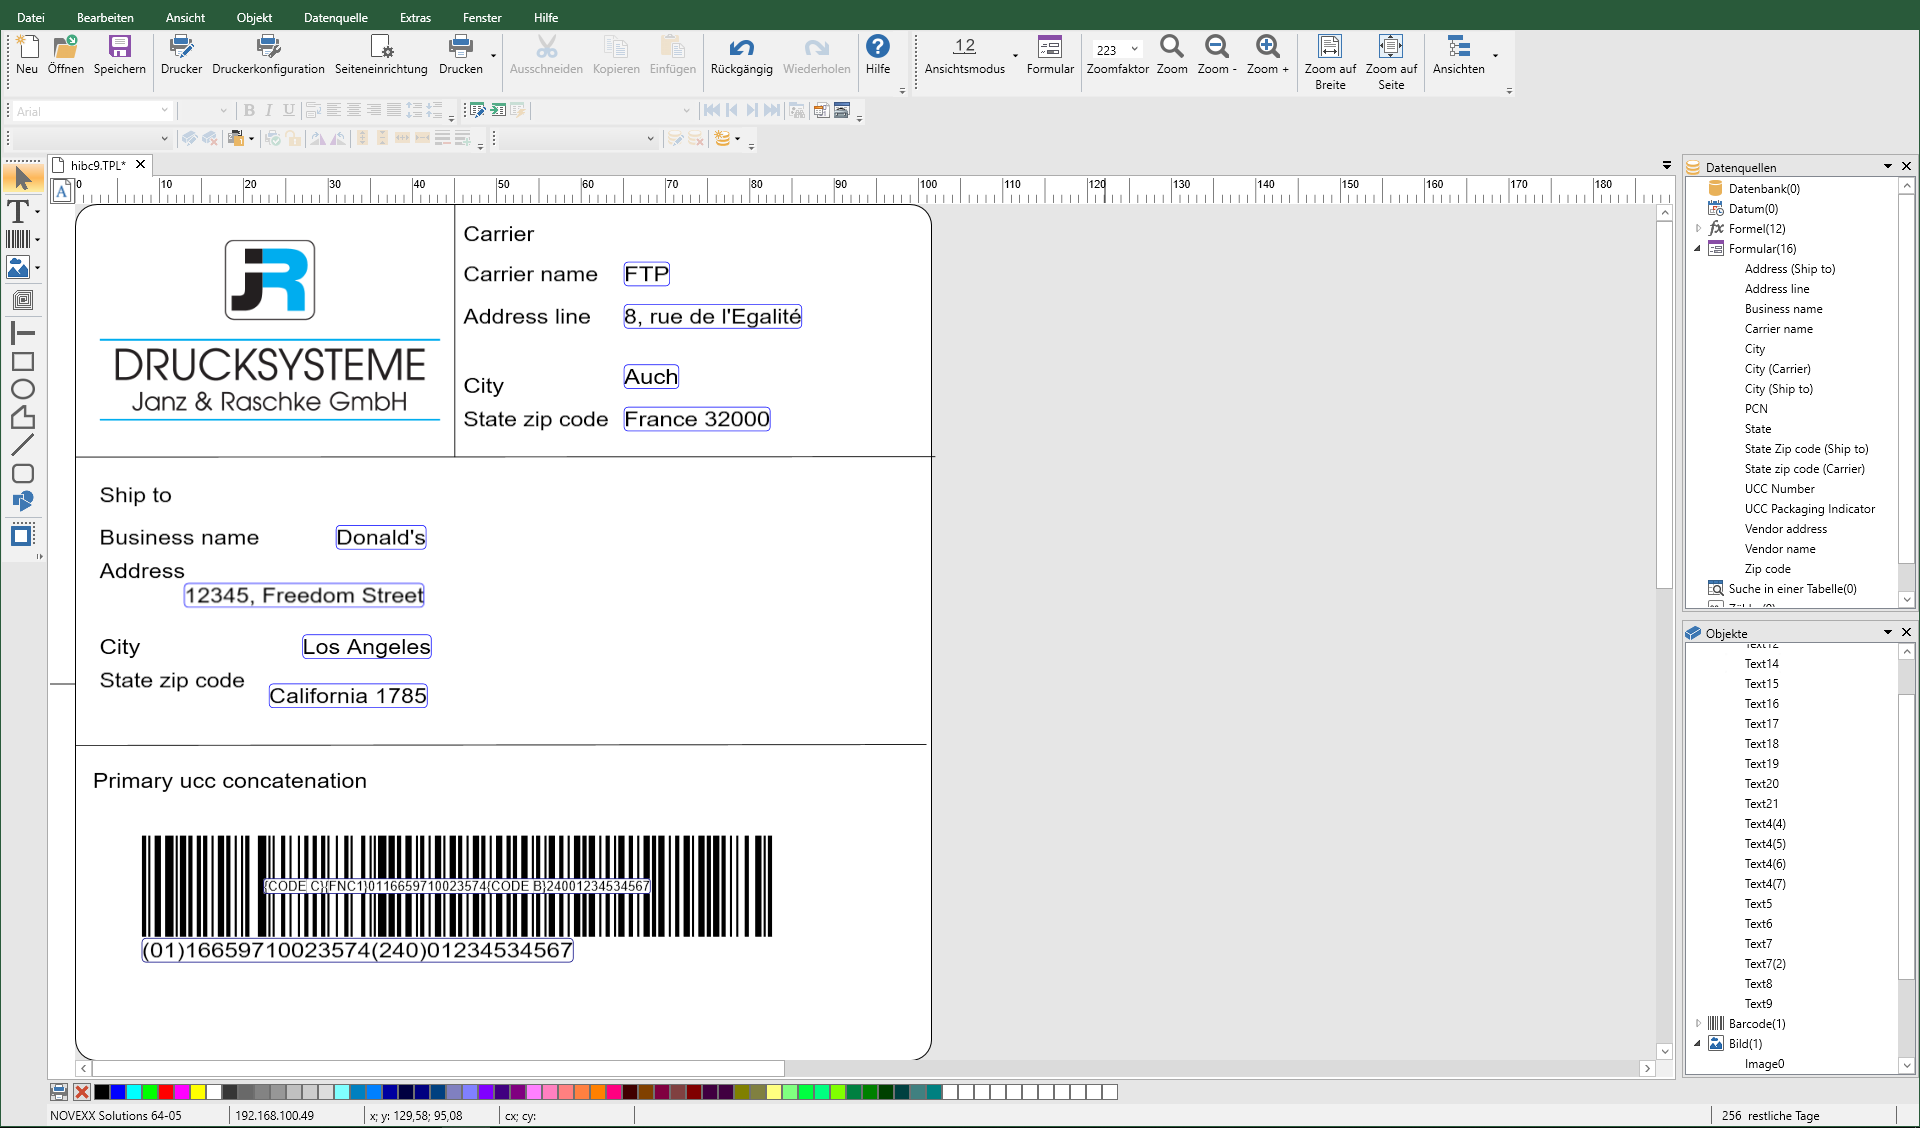Expand the Formel(12) tree node
This screenshot has width=1920, height=1128.
(x=1698, y=229)
